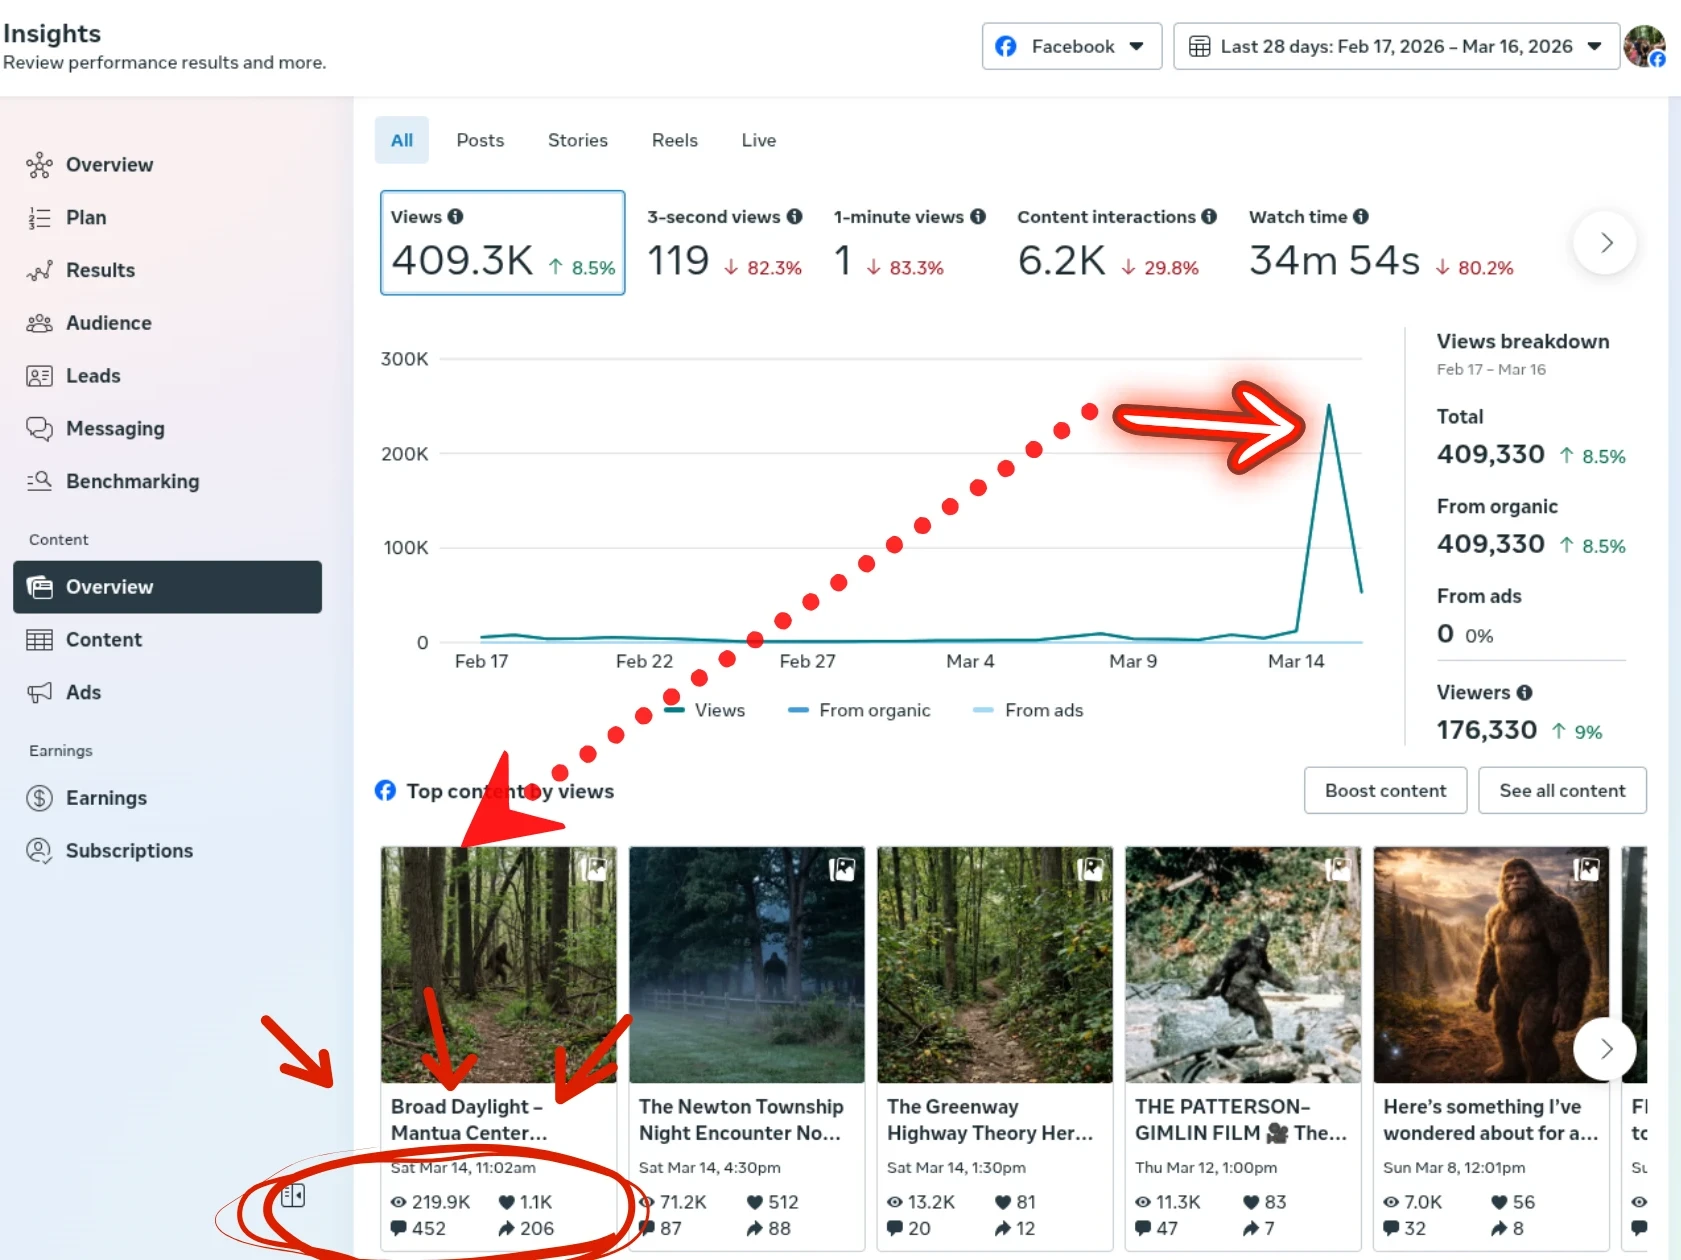The width and height of the screenshot is (1681, 1260).
Task: Switch to the Stories tab
Action: tap(577, 141)
